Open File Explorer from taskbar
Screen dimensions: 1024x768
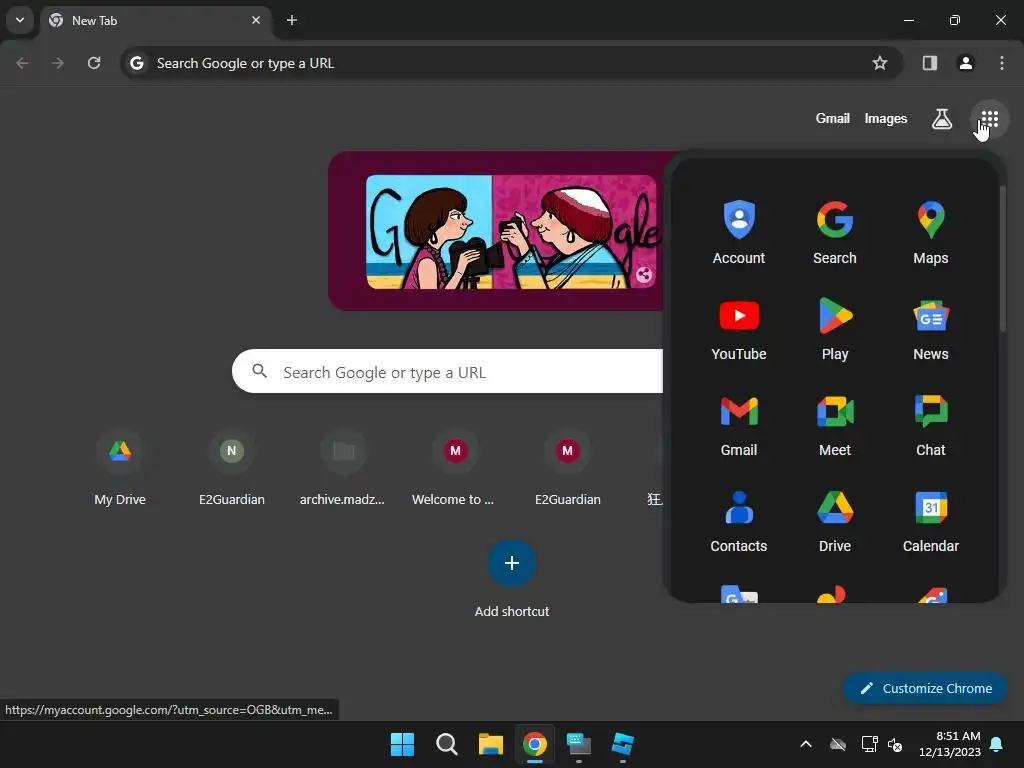click(490, 744)
